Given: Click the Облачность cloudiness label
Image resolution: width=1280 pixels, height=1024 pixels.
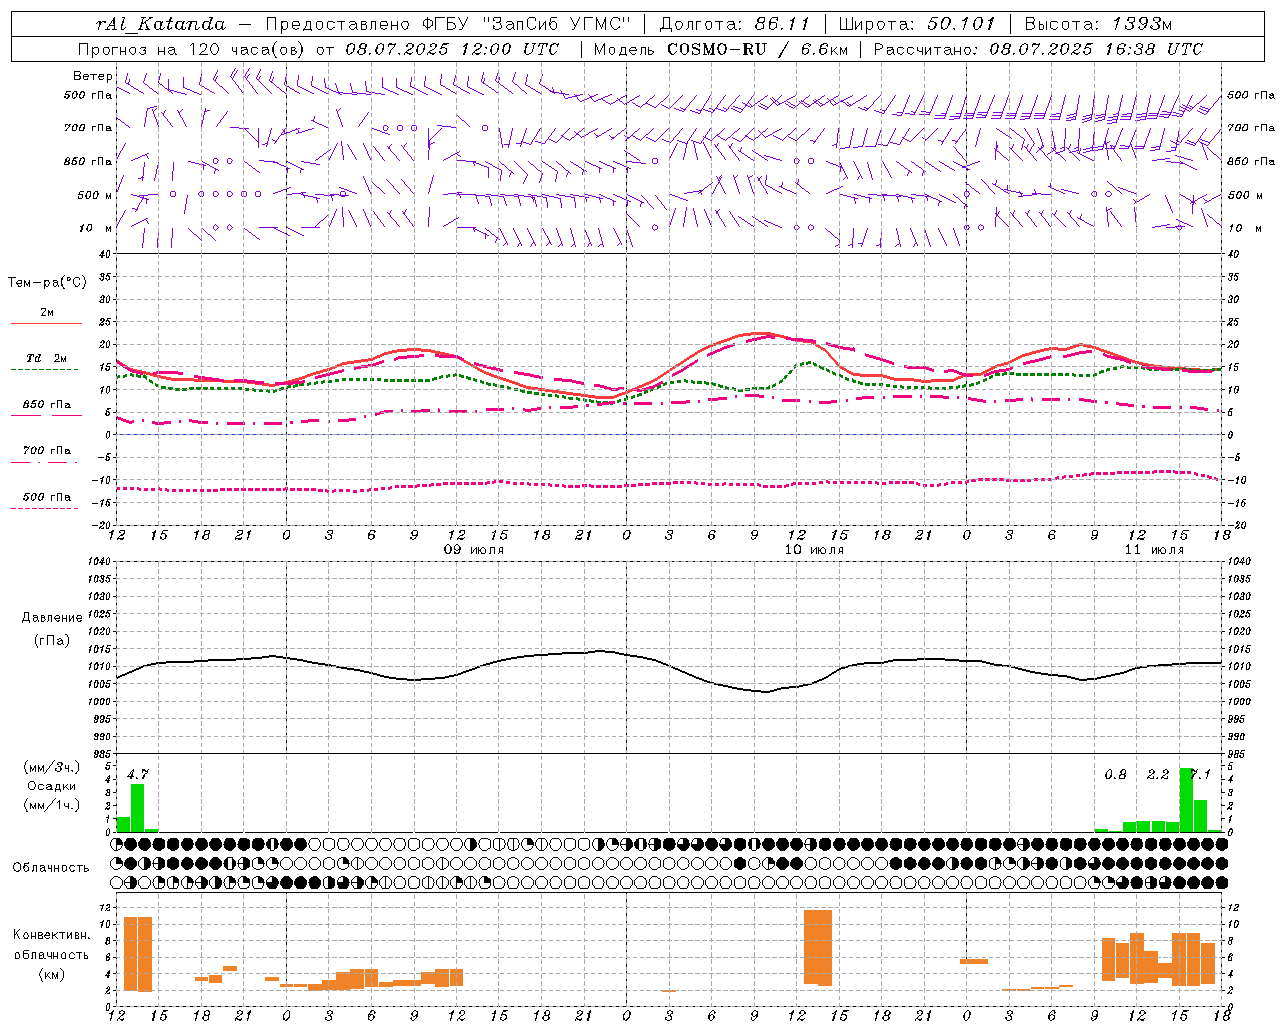Looking at the screenshot, I should pos(51,868).
